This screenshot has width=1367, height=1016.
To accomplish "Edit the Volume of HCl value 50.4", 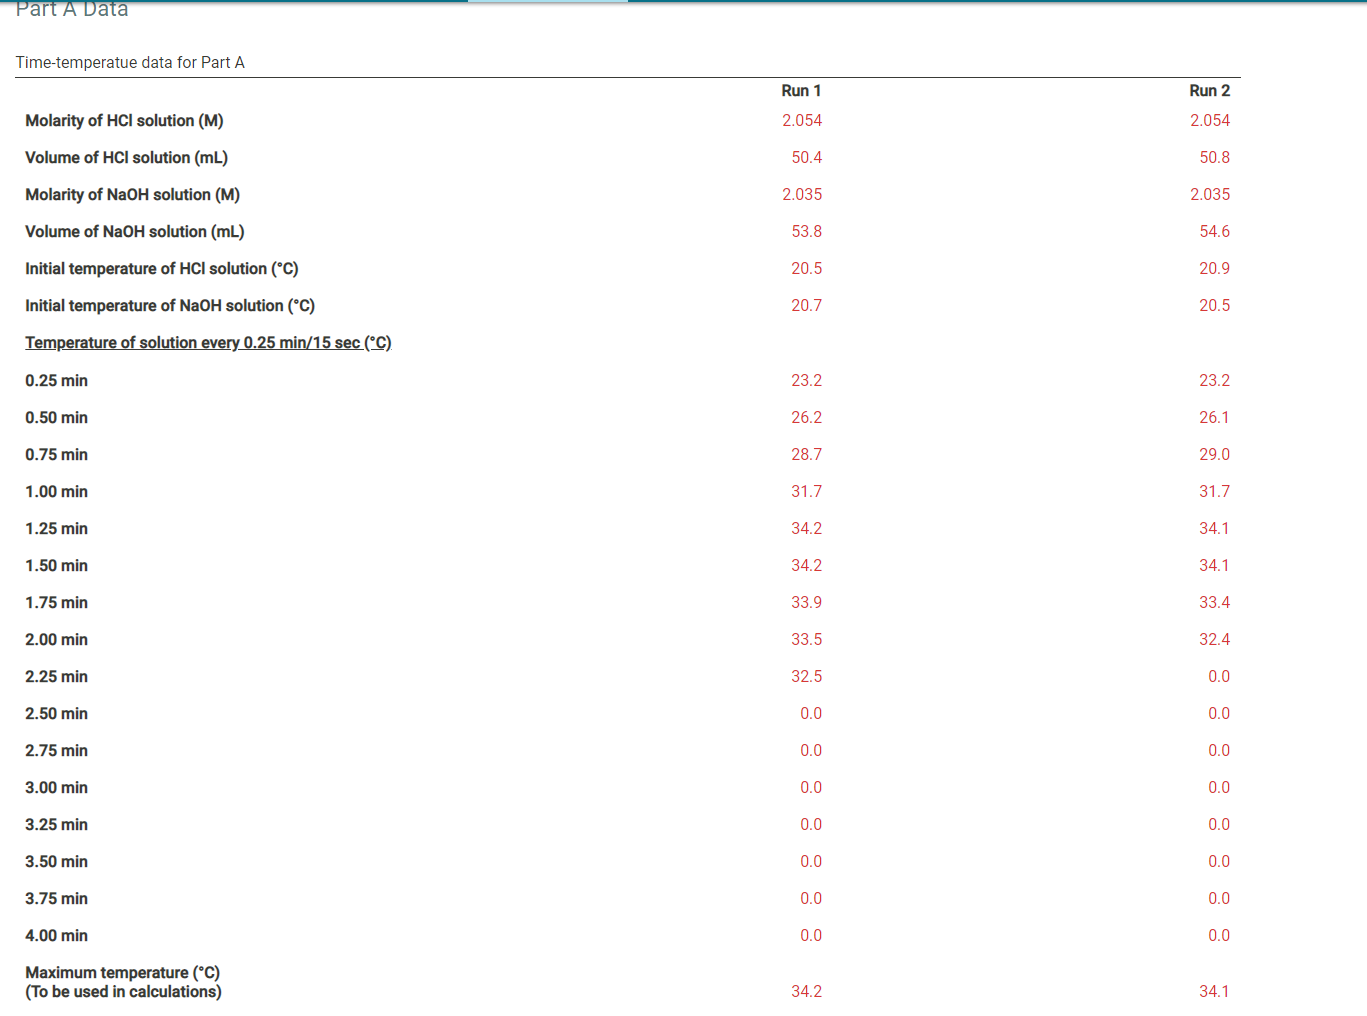I will [806, 157].
